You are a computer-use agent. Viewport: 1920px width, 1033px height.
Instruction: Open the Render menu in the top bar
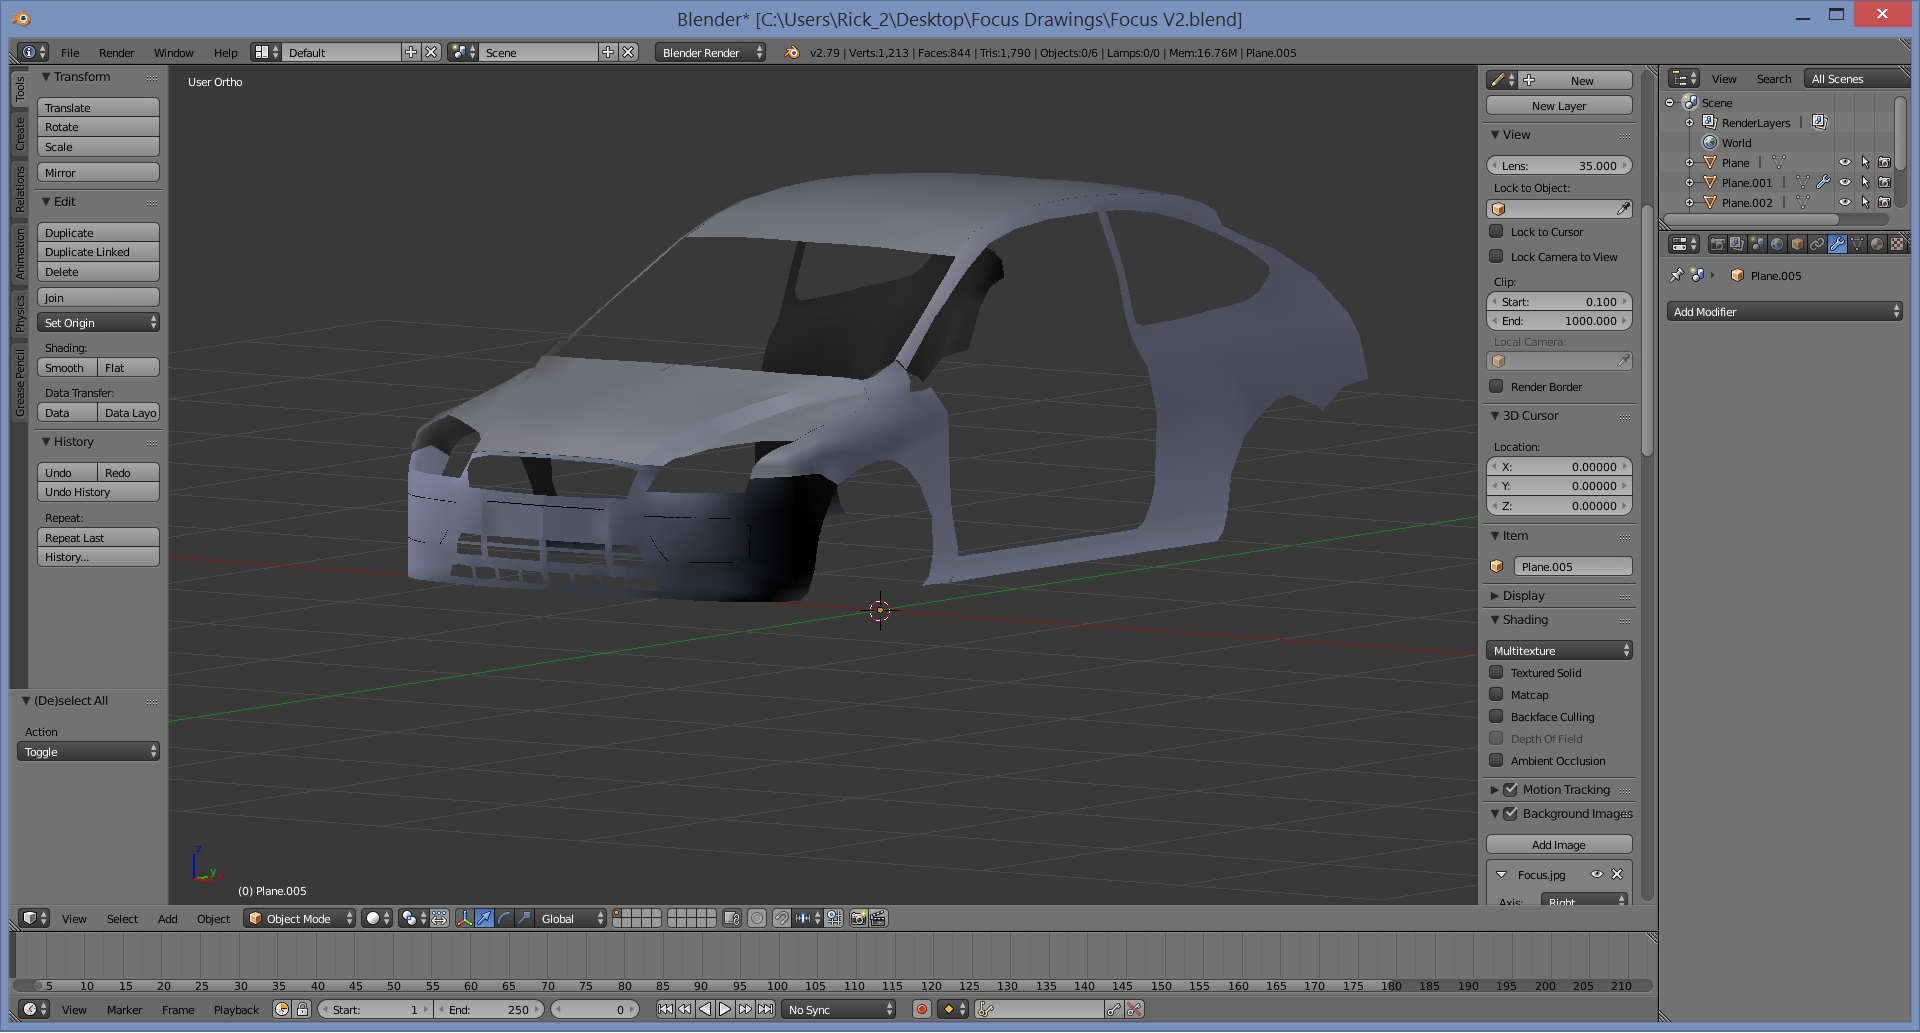116,53
